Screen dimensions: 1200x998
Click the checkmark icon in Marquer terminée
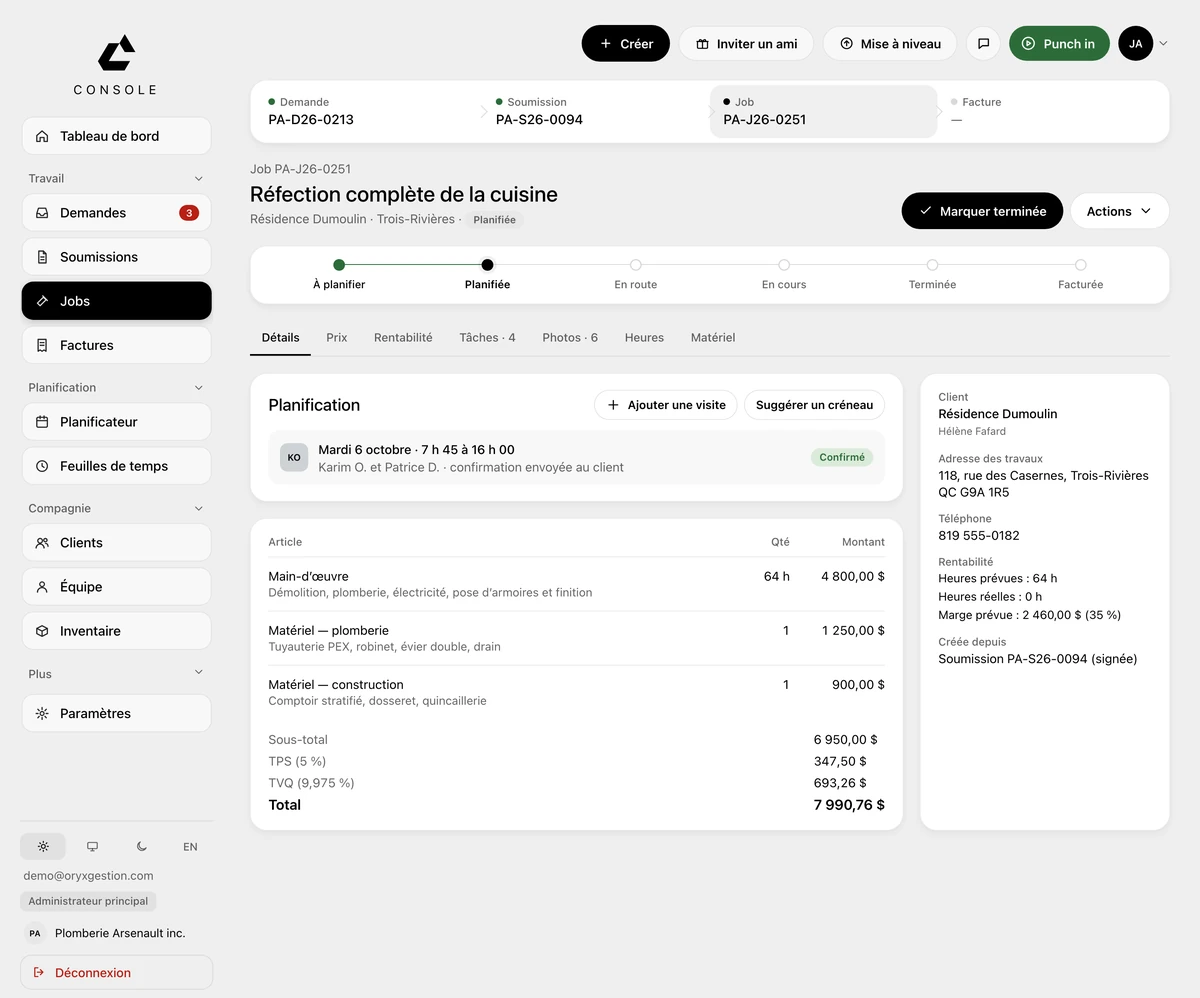926,211
